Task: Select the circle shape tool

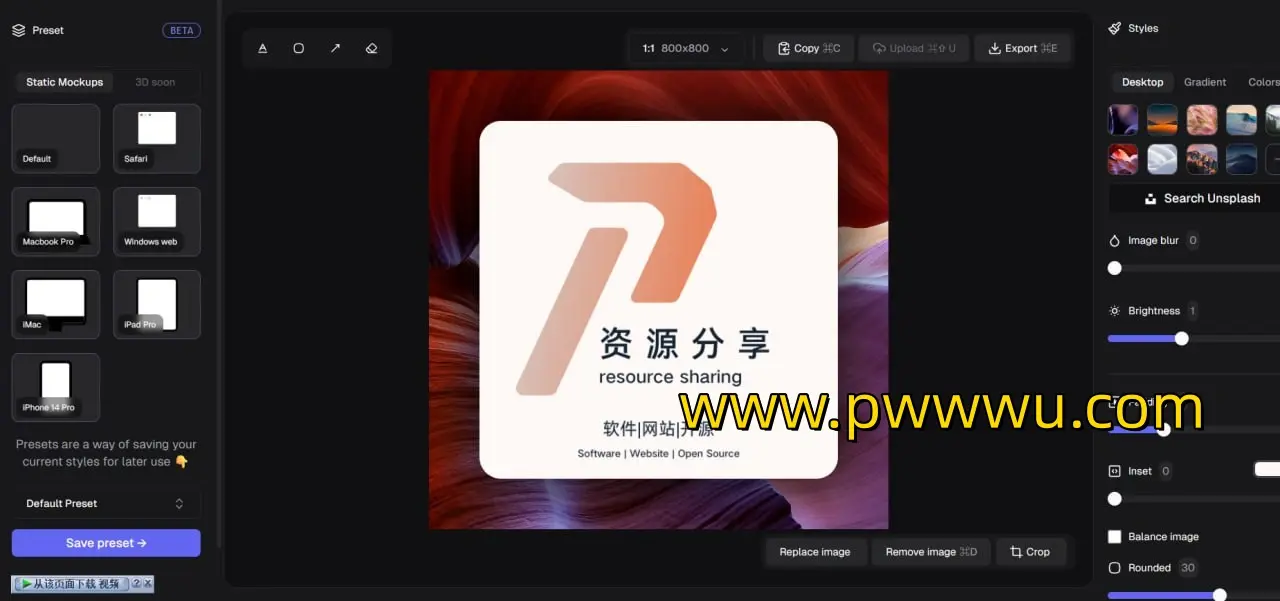Action: [x=299, y=48]
